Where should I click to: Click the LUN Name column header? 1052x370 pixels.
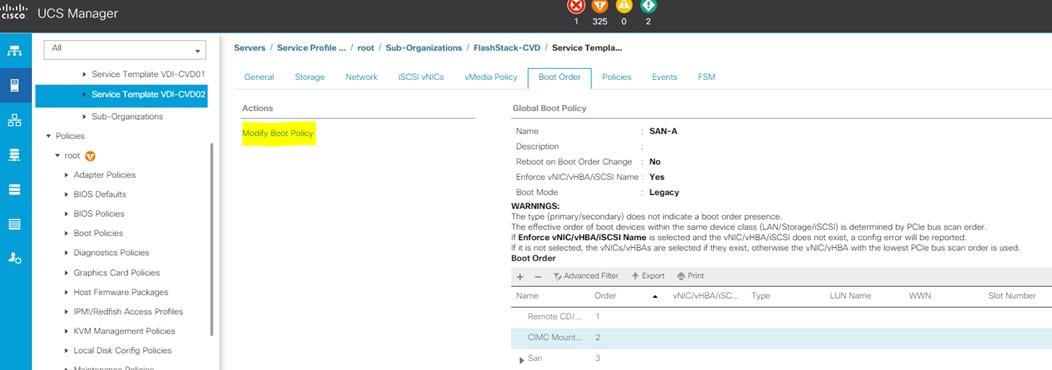pos(850,296)
